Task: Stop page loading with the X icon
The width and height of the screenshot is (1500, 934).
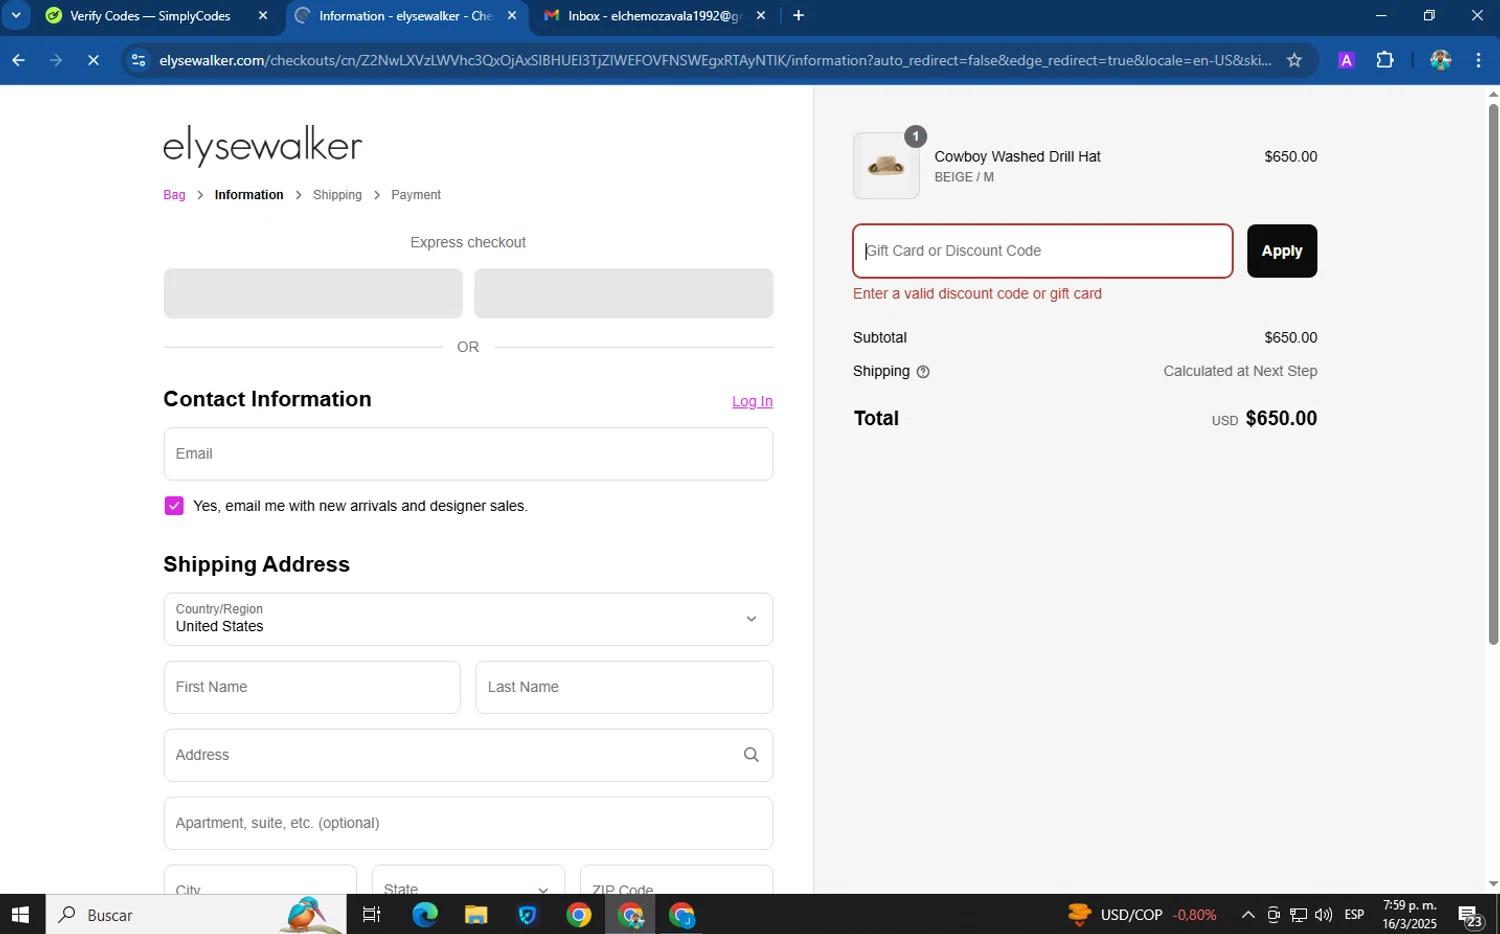Action: pyautogui.click(x=93, y=60)
